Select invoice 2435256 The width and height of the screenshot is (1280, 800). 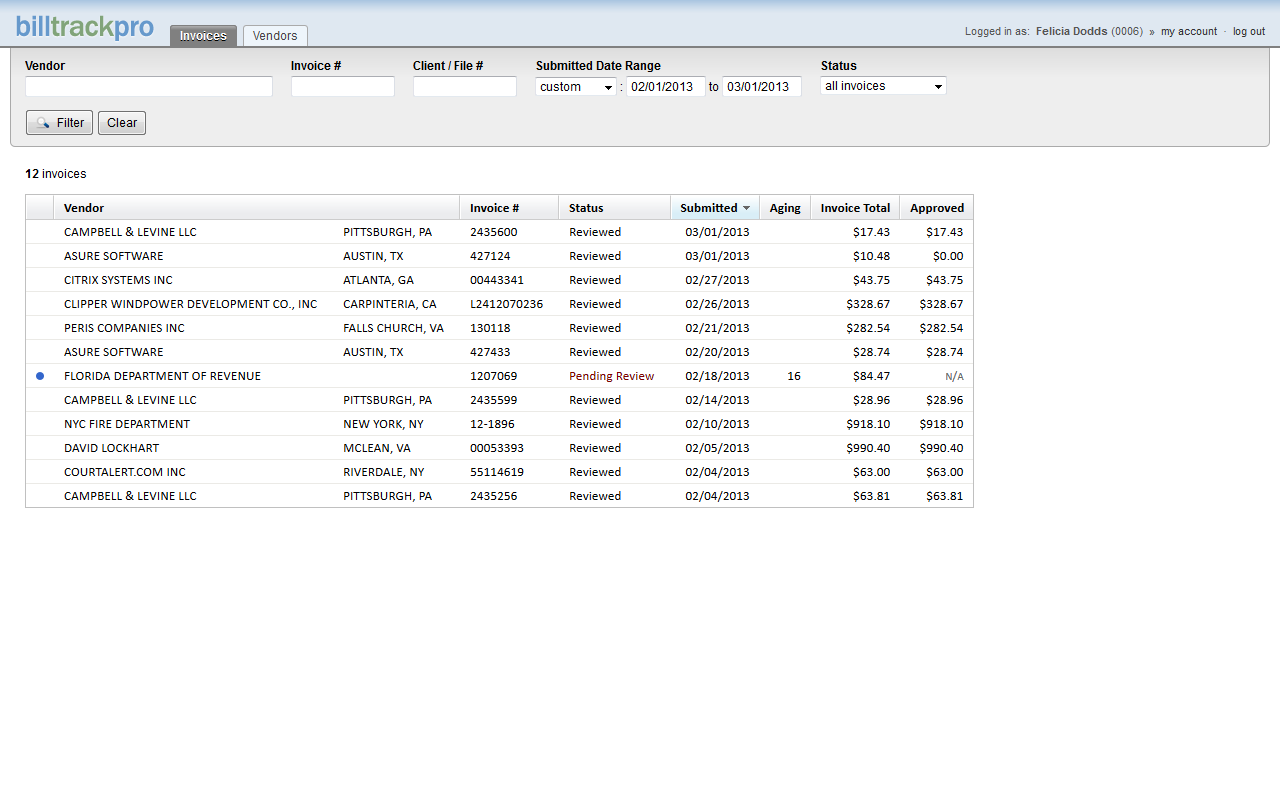(499, 496)
